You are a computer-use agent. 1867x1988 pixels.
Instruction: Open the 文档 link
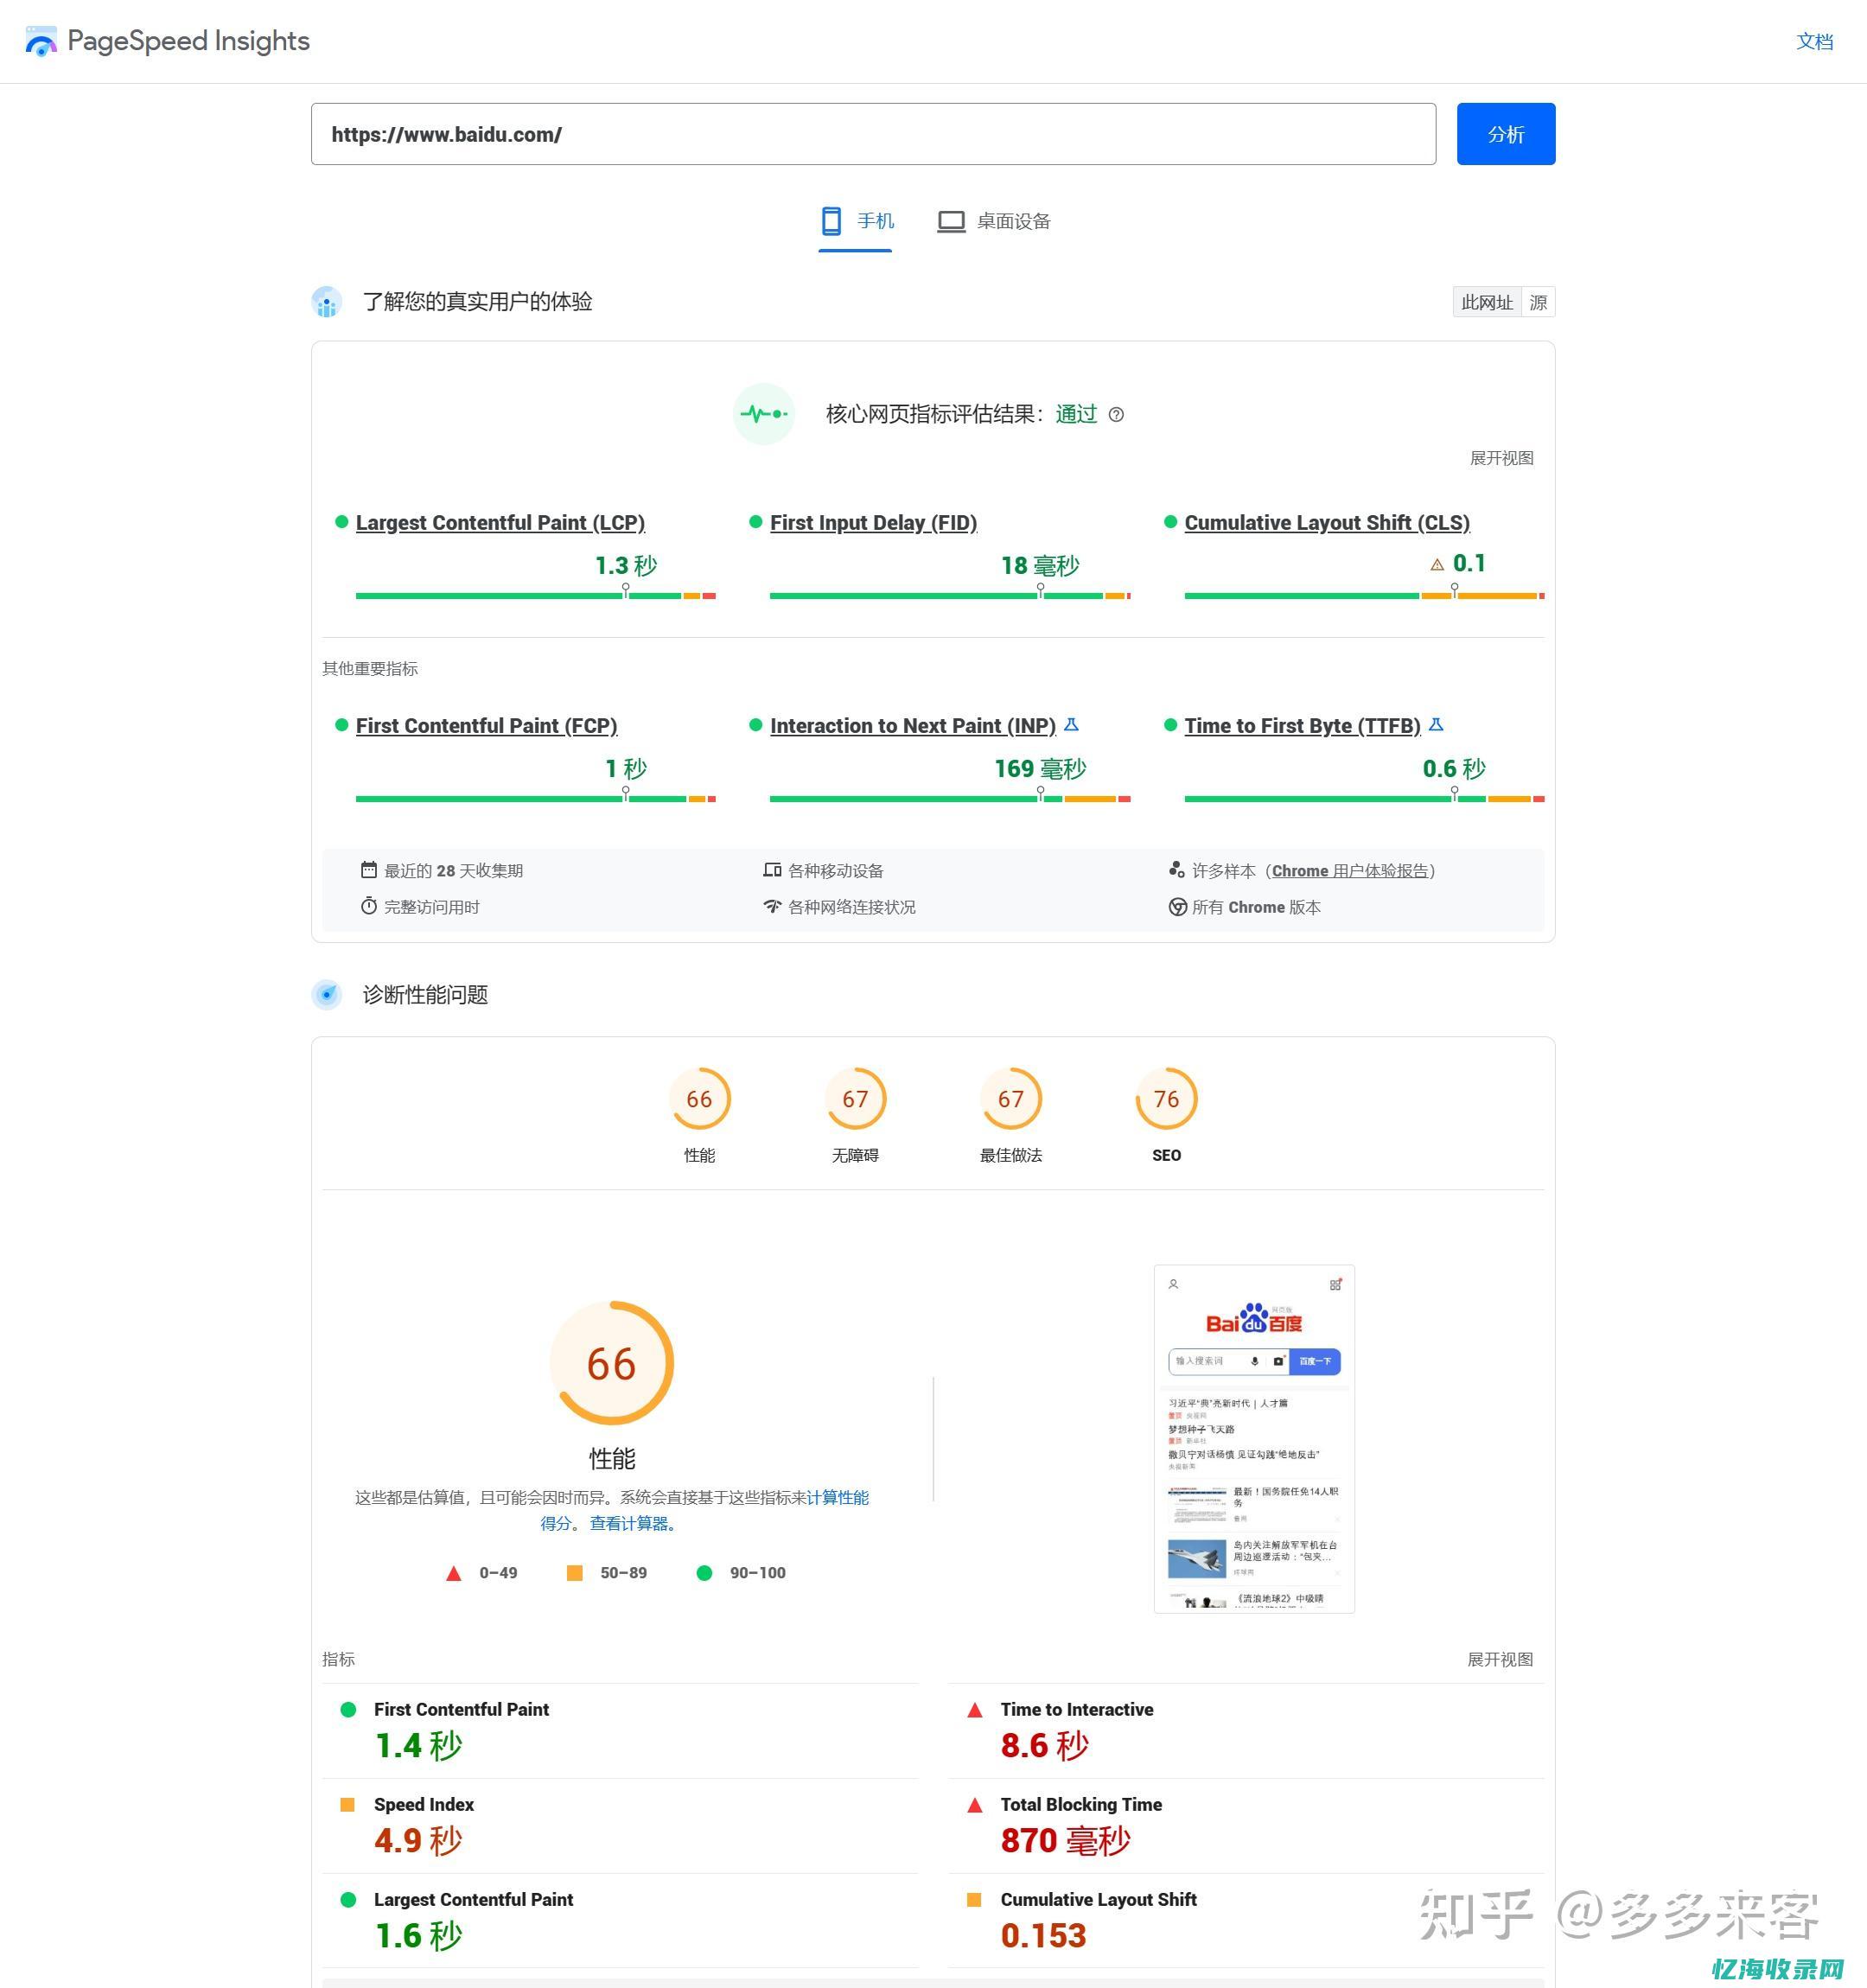(x=1815, y=41)
